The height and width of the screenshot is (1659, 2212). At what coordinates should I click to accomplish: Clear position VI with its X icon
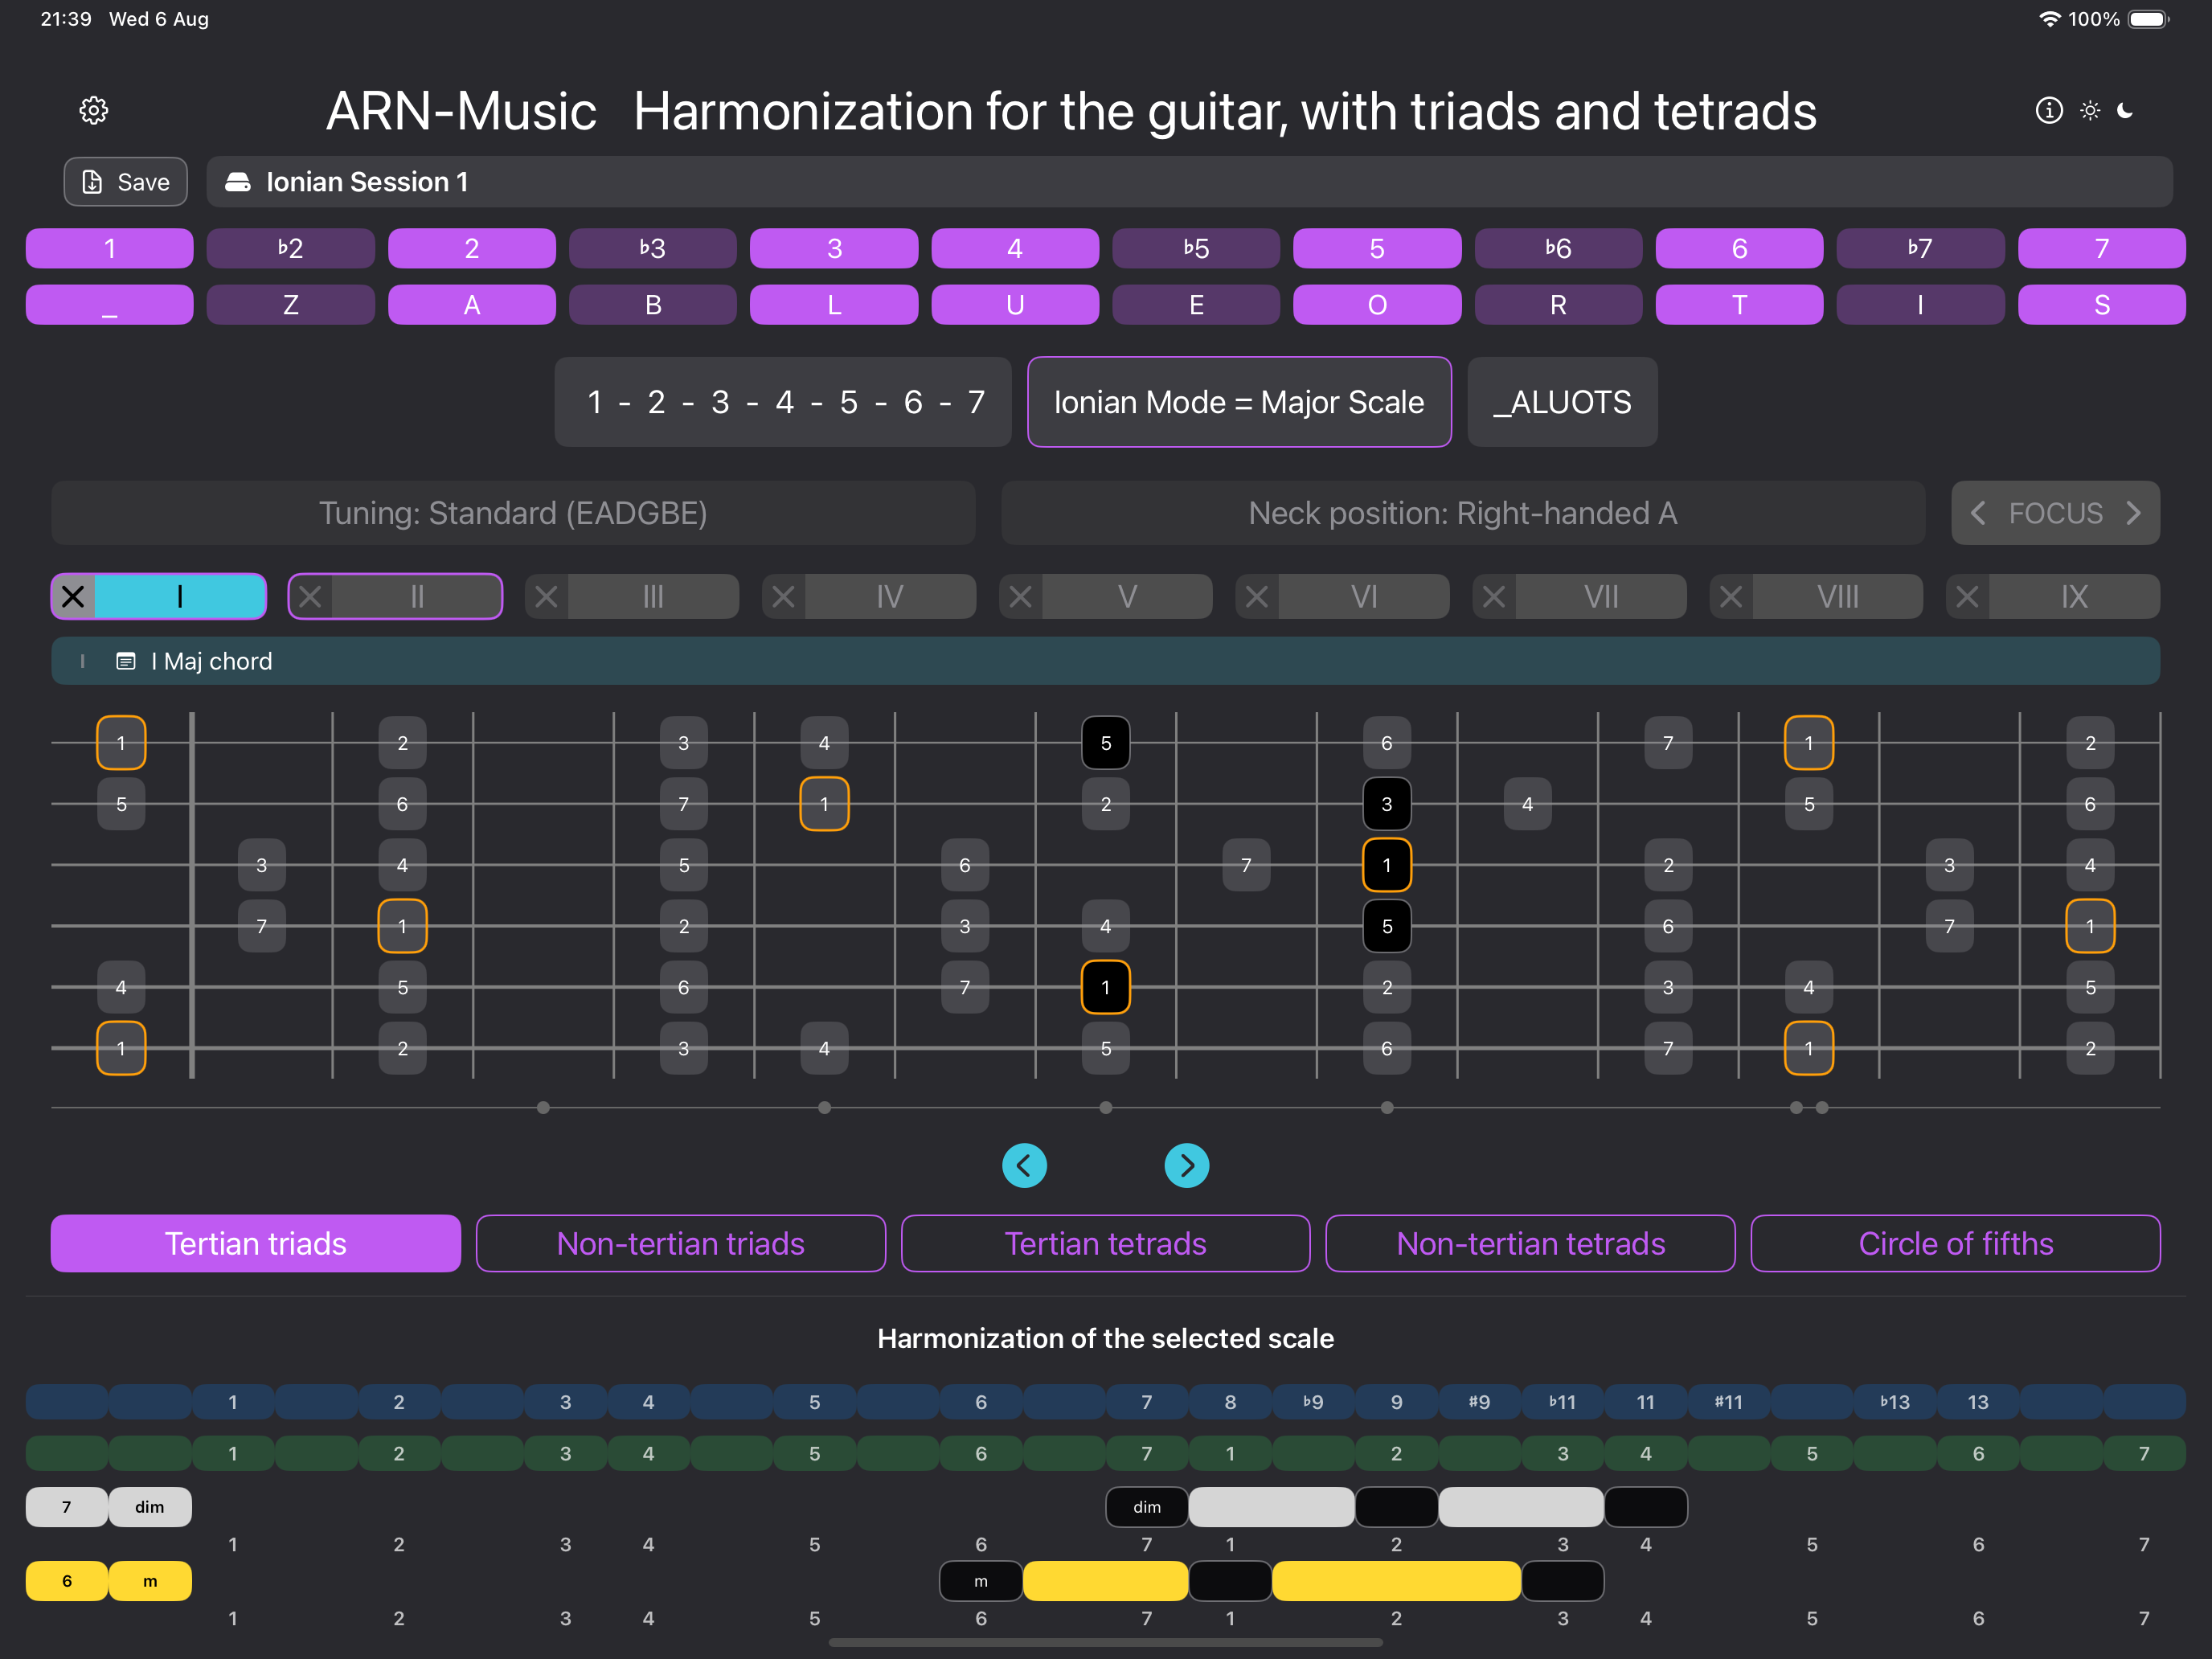point(1257,597)
